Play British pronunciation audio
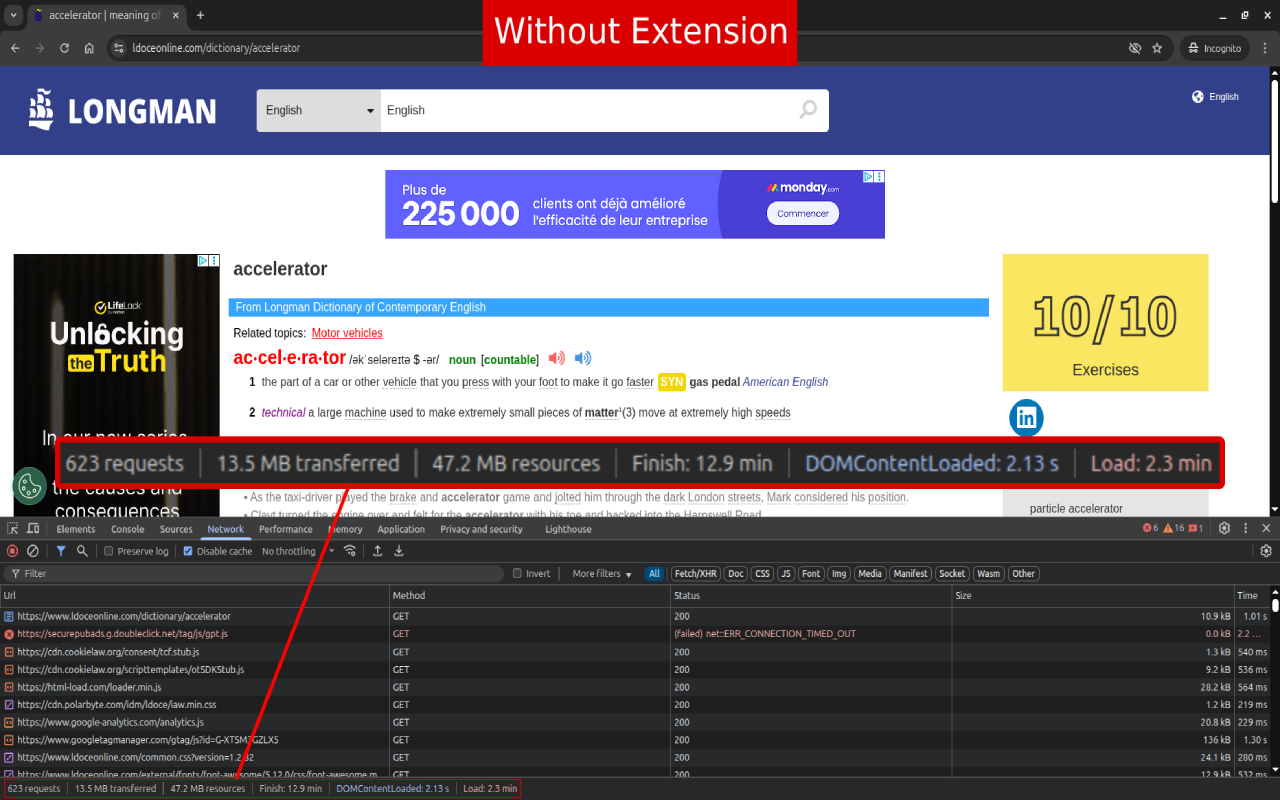This screenshot has width=1280, height=800. pyautogui.click(x=557, y=358)
